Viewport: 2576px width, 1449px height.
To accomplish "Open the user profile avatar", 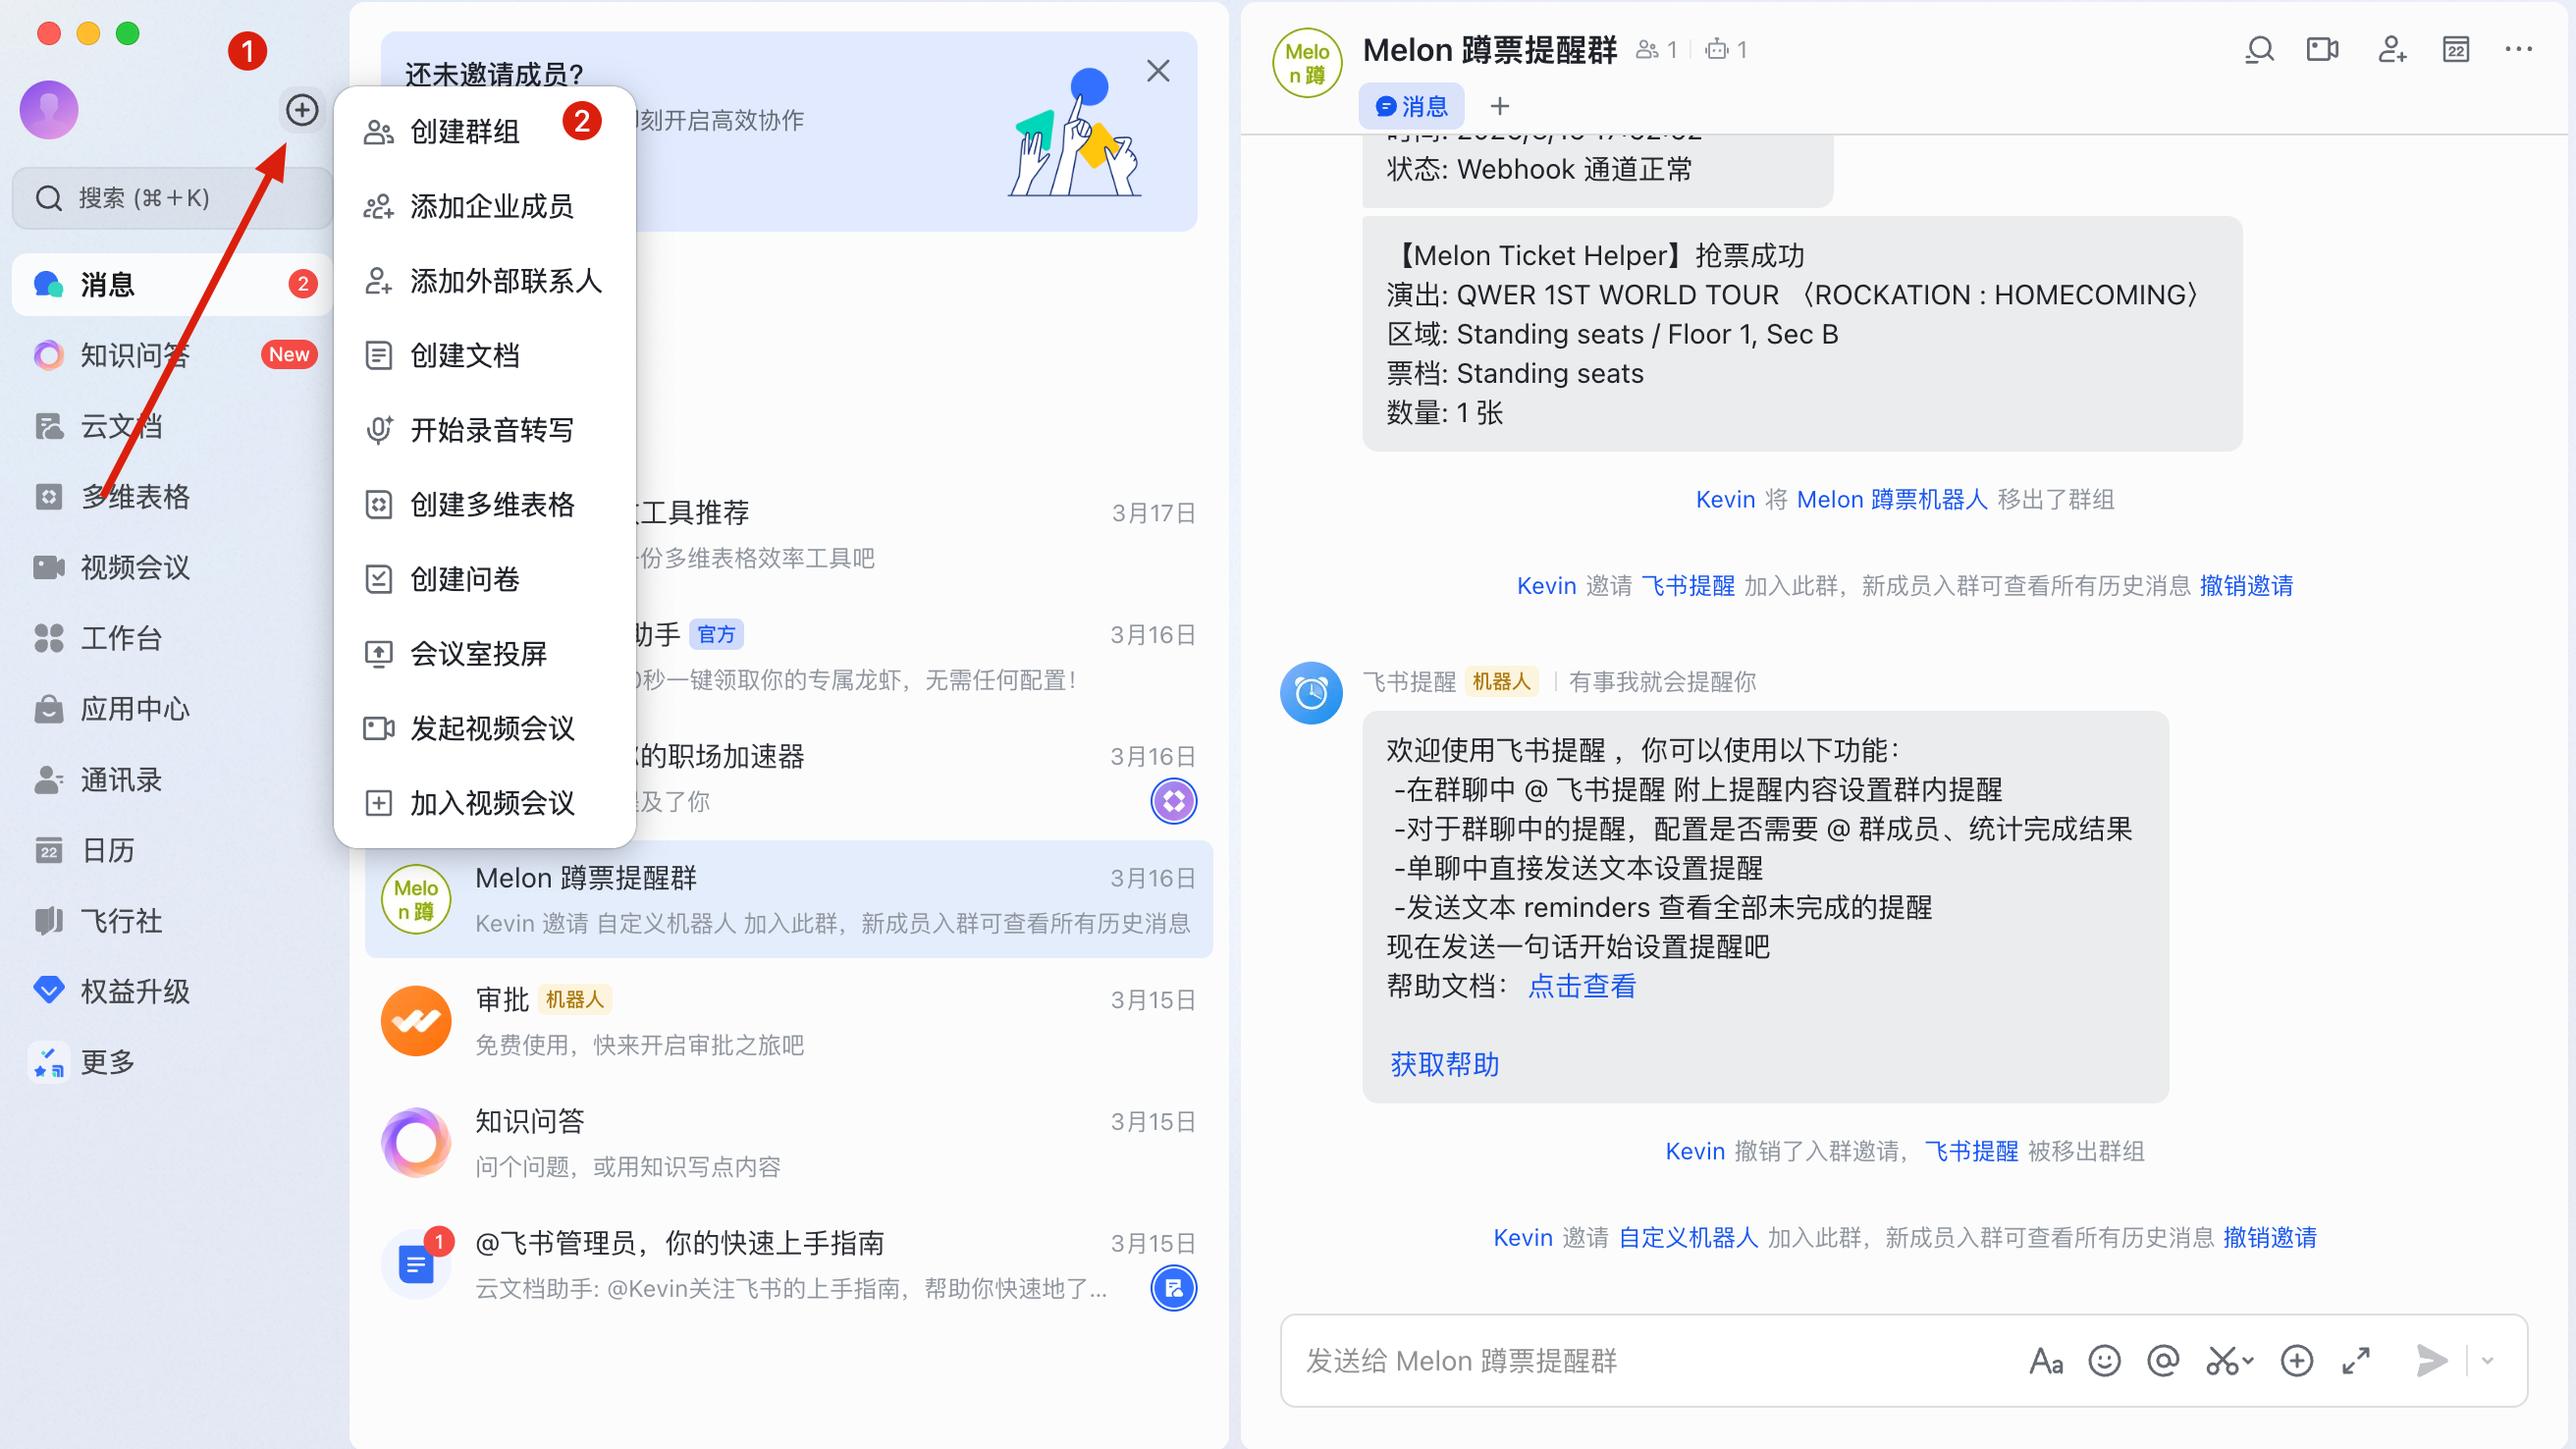I will click(x=49, y=109).
